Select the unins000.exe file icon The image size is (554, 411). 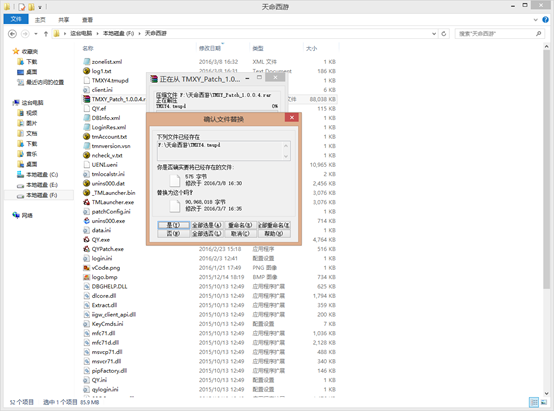pyautogui.click(x=87, y=221)
